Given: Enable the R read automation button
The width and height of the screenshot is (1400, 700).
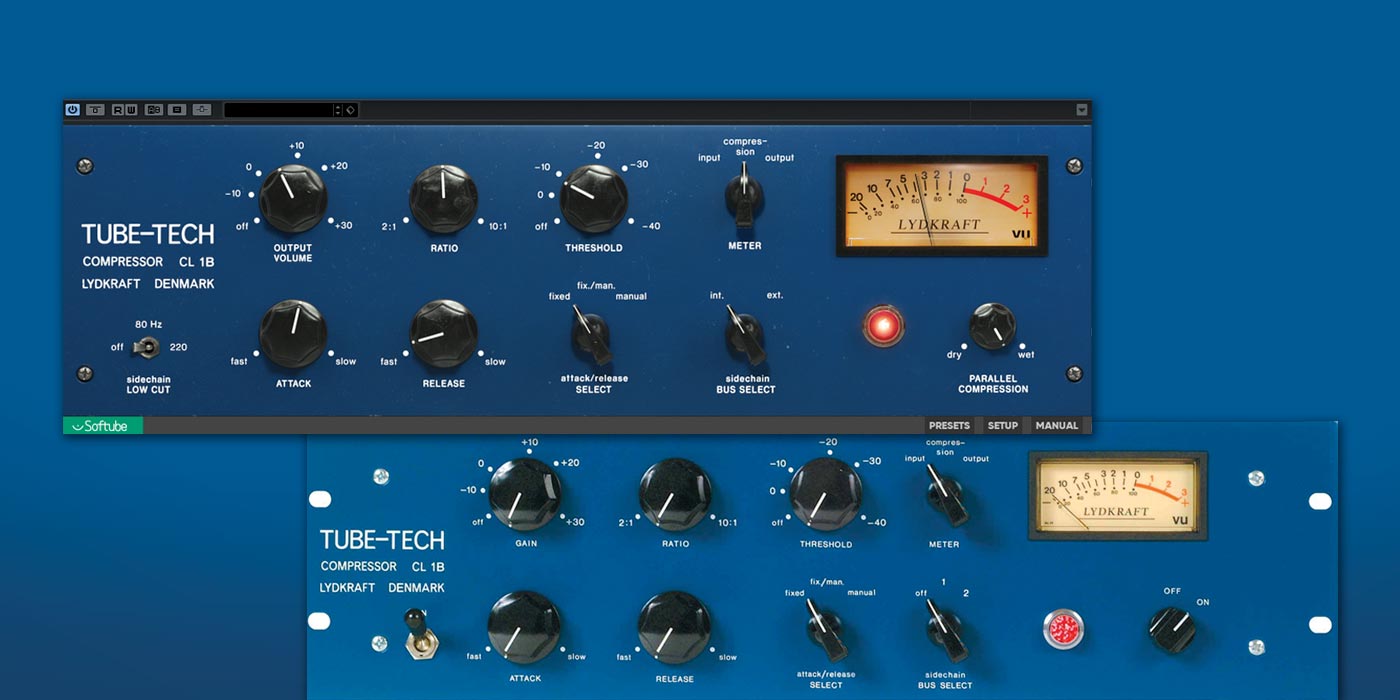Looking at the screenshot, I should 118,110.
